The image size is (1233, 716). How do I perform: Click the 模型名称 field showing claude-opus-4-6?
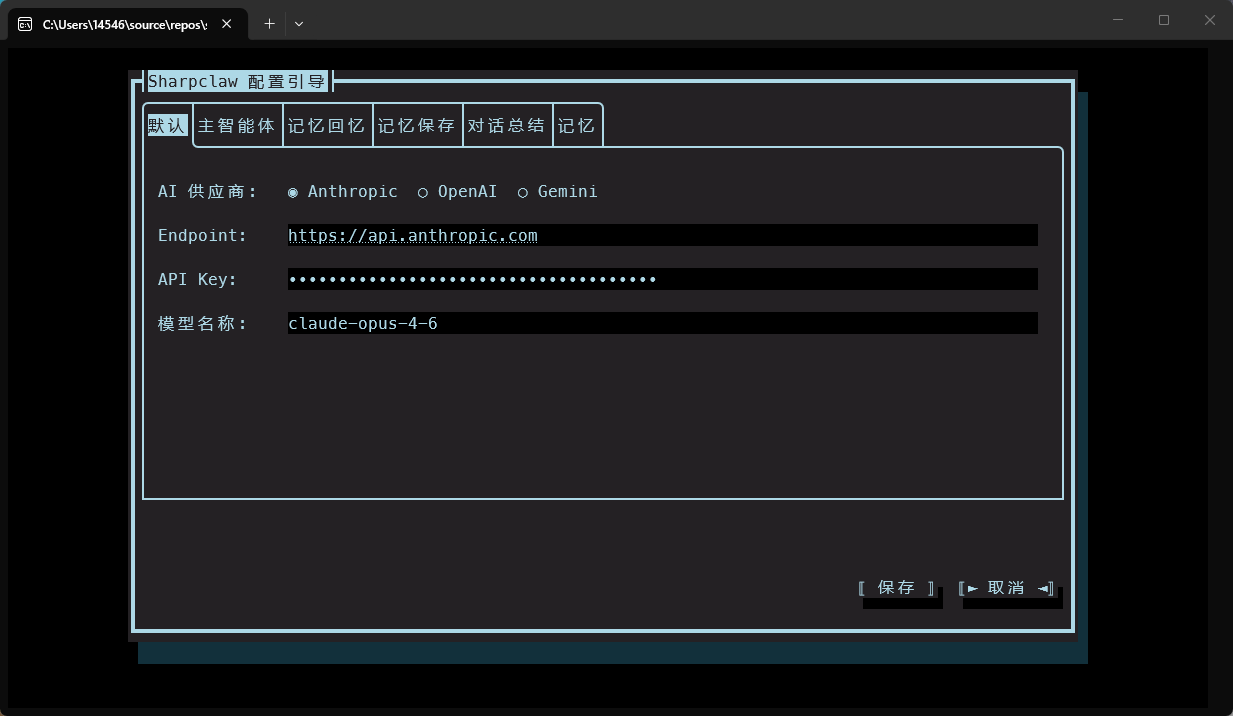tap(662, 323)
